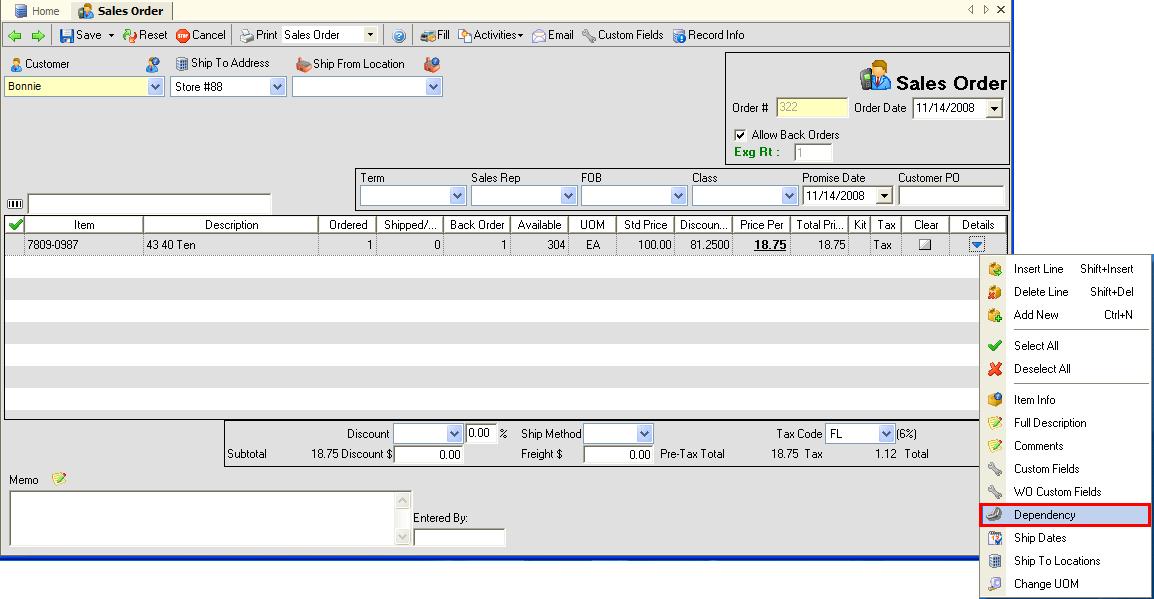Check the Clear box for item 7809-0987
The height and width of the screenshot is (599, 1154).
(925, 244)
